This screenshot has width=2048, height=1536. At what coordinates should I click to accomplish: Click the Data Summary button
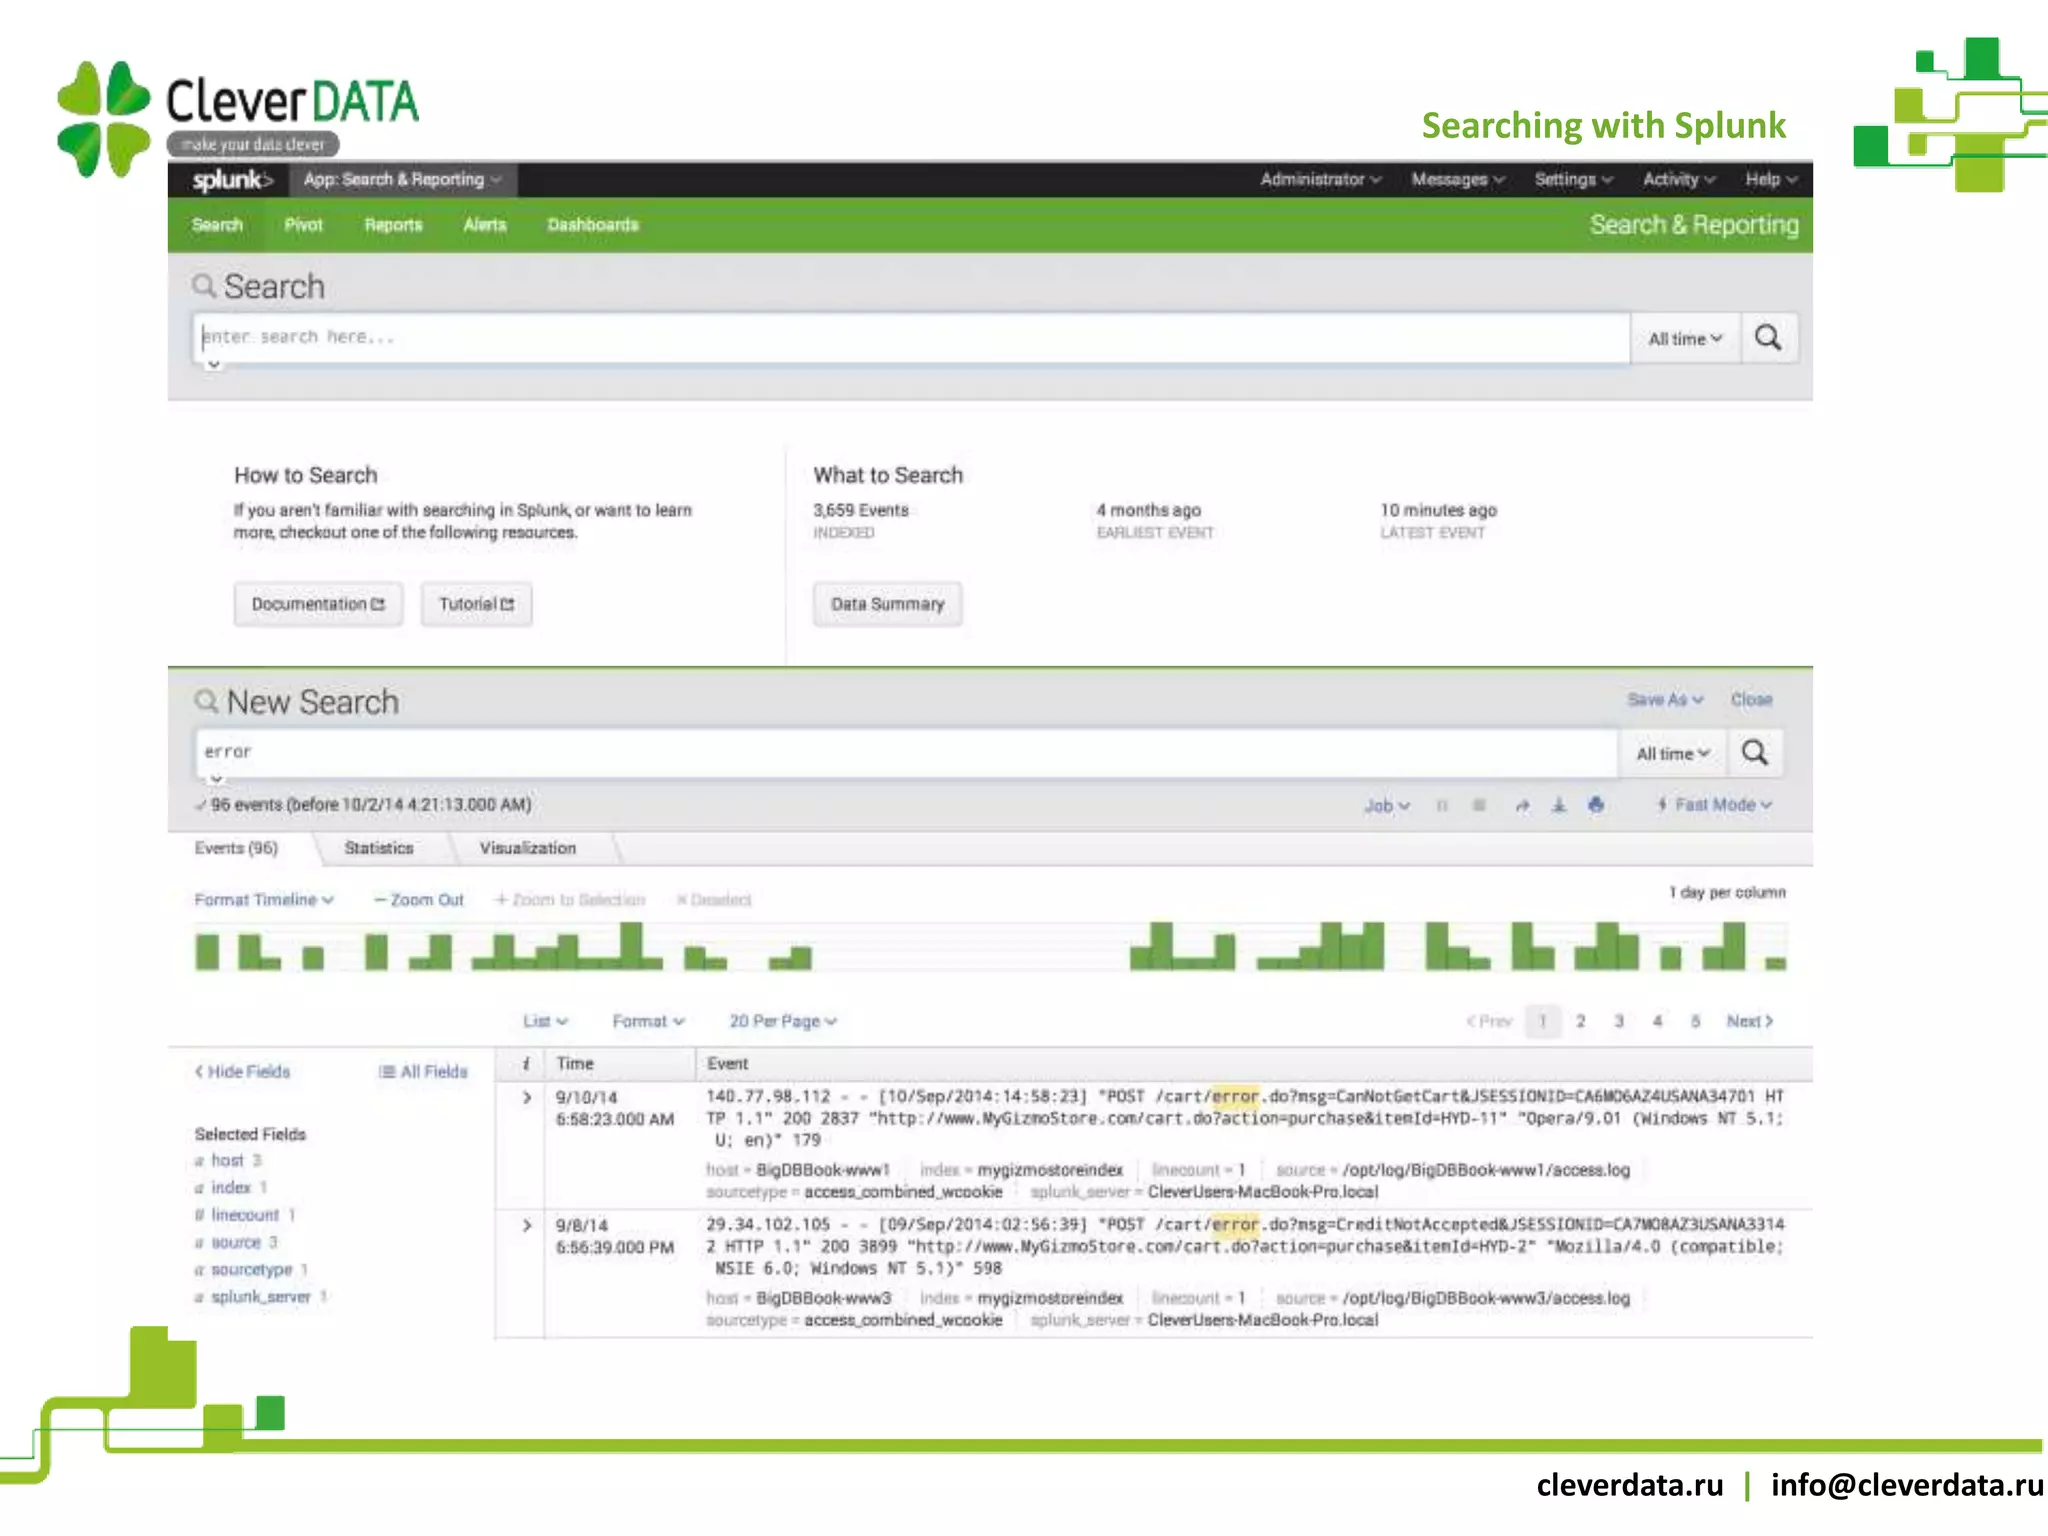(887, 604)
